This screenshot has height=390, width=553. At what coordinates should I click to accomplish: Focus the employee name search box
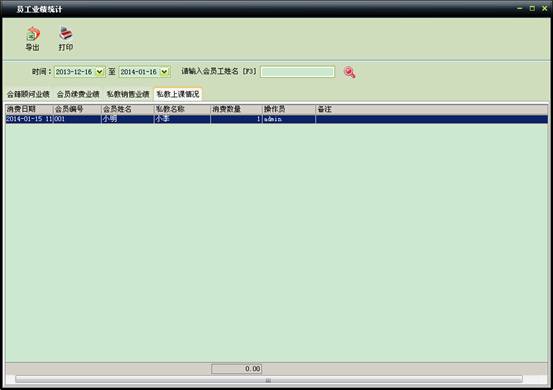(x=297, y=72)
